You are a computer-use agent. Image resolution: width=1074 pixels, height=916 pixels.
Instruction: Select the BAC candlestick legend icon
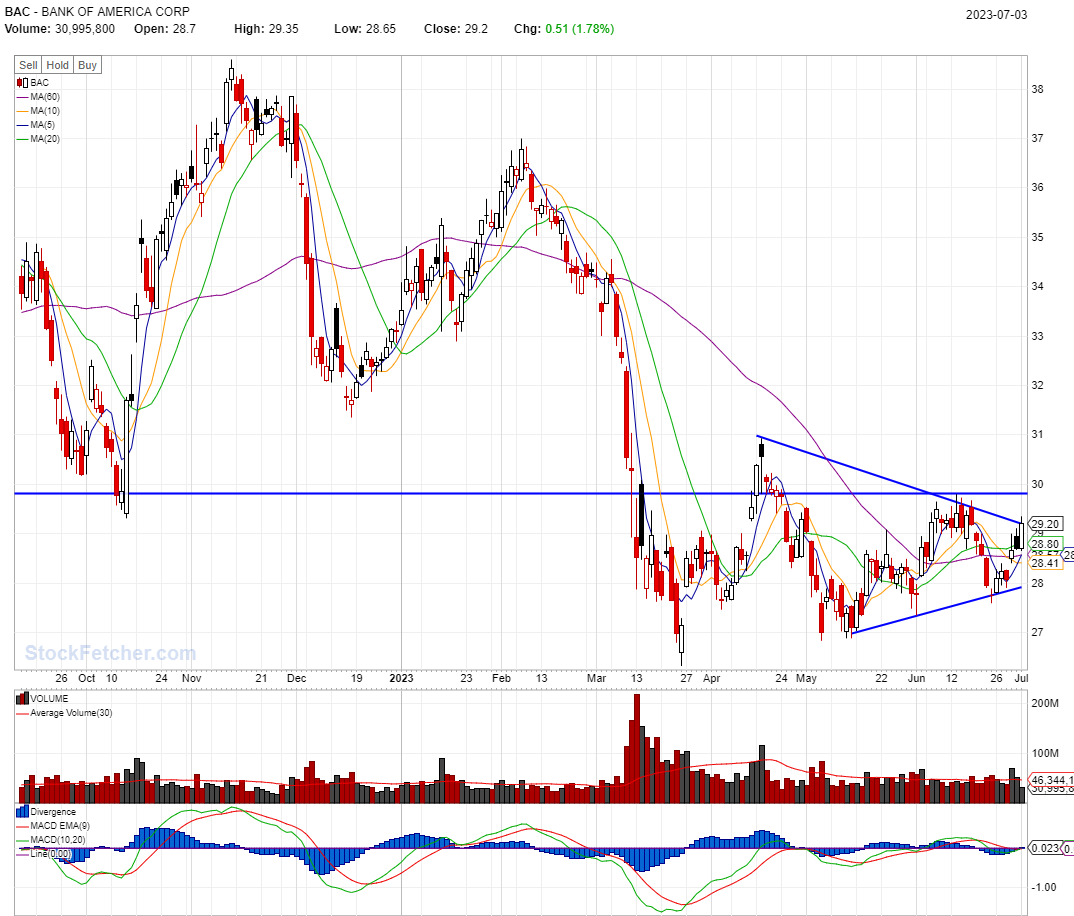[22, 83]
